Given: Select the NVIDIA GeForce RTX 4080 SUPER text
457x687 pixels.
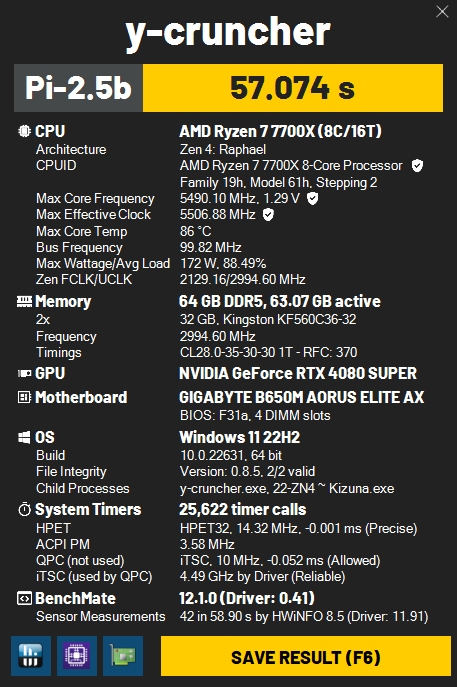Looking at the screenshot, I should tap(298, 373).
